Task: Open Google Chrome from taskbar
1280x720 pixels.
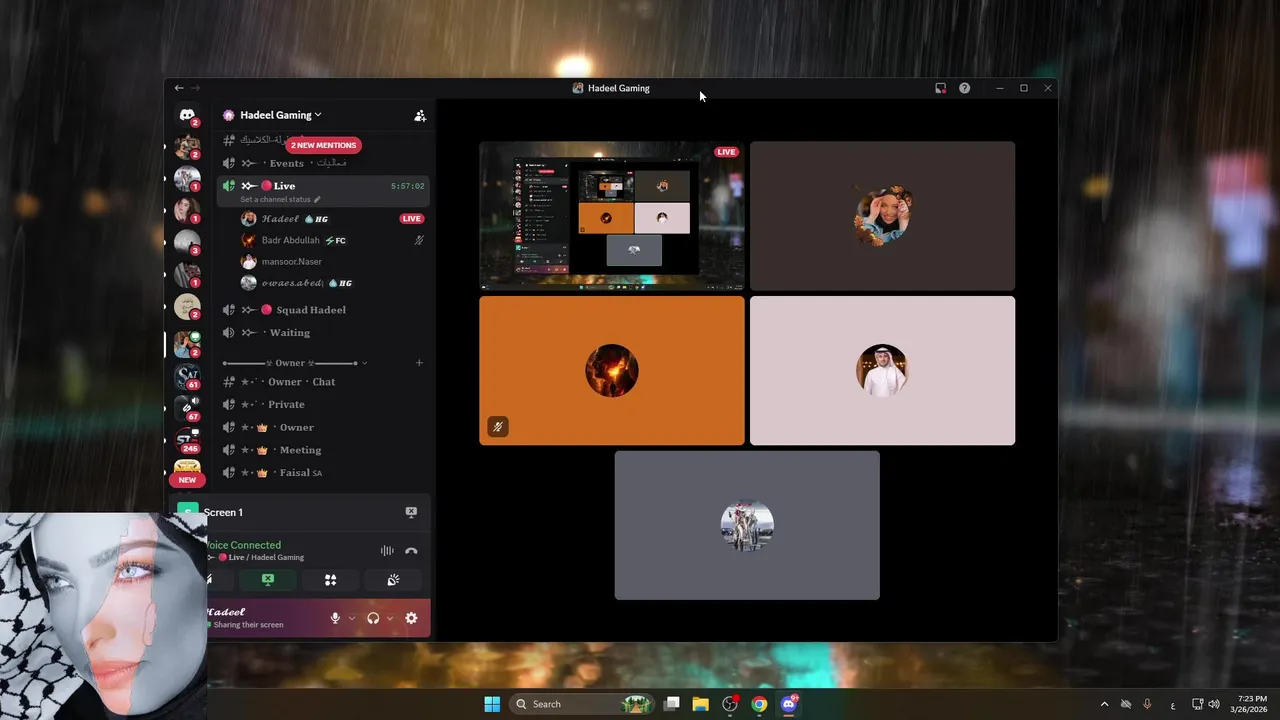Action: tap(759, 704)
